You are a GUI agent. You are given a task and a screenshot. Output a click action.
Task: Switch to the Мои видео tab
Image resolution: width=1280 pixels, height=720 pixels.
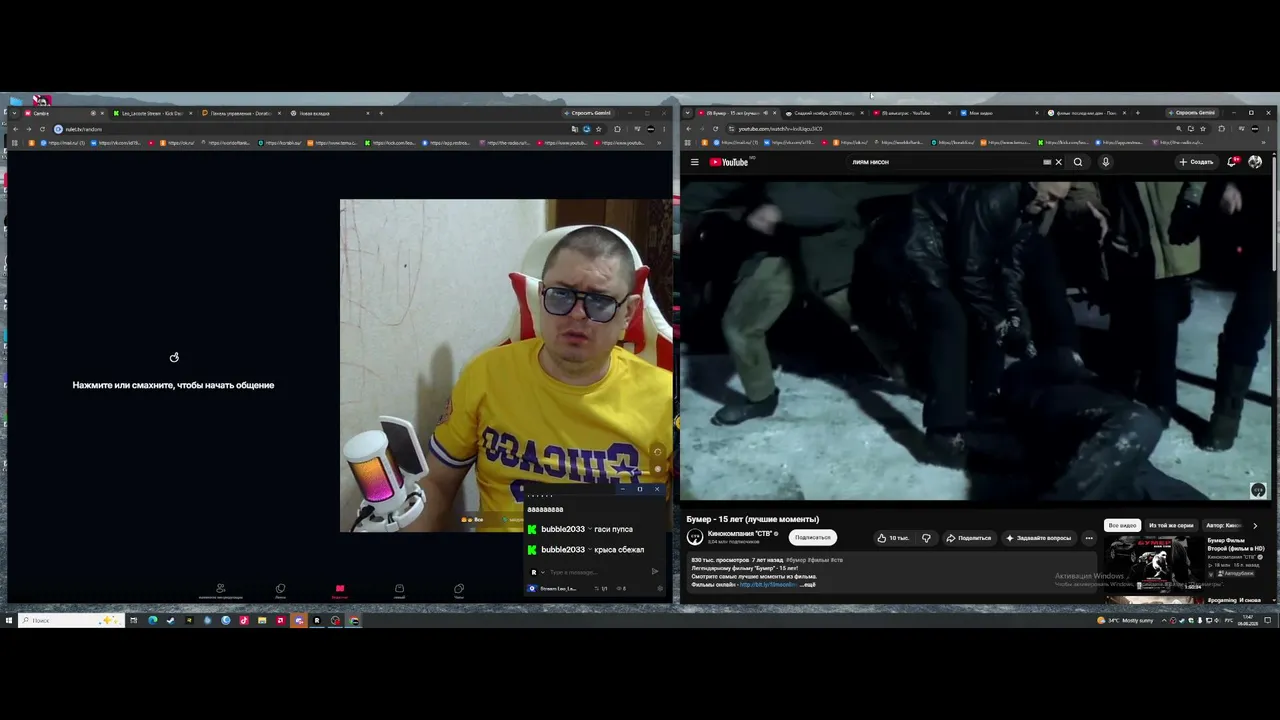(x=998, y=113)
